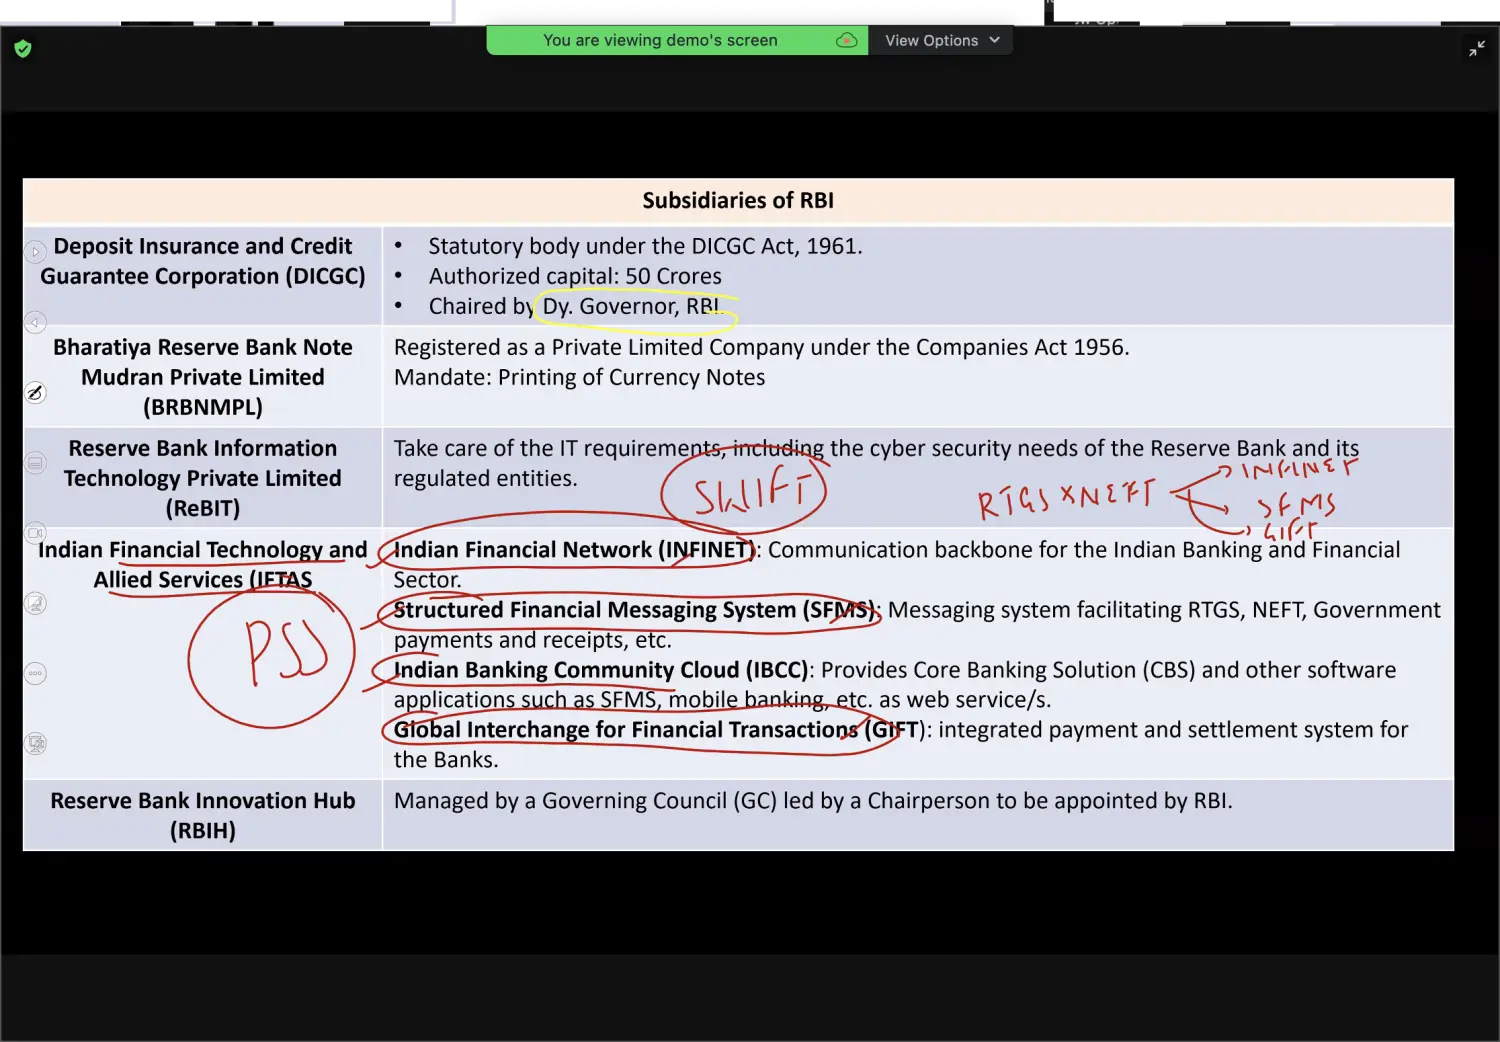Click the green encryption shield icon

(23, 48)
